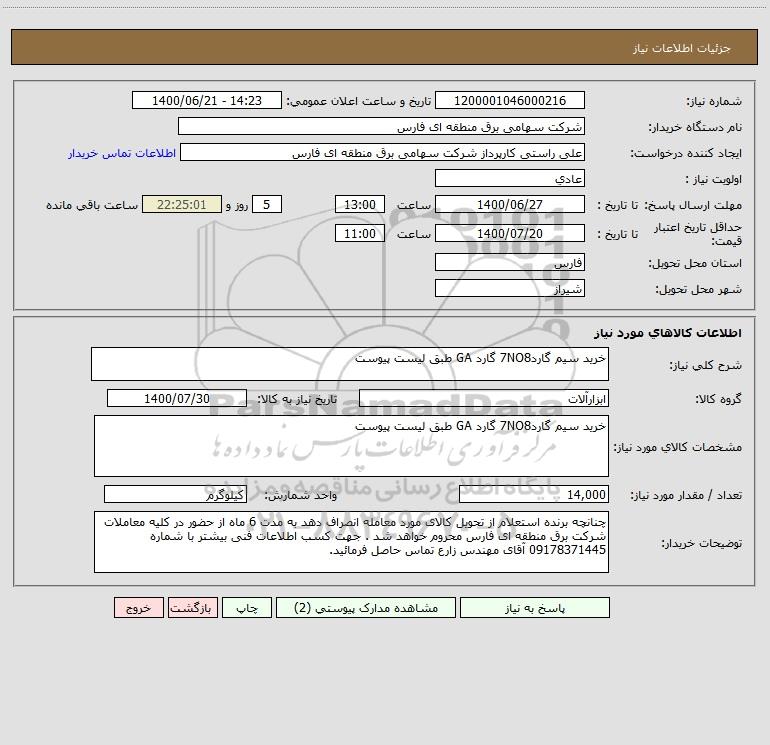This screenshot has height=745, width=770.
Task: Click the deadline time field 13:00
Action: (x=359, y=204)
